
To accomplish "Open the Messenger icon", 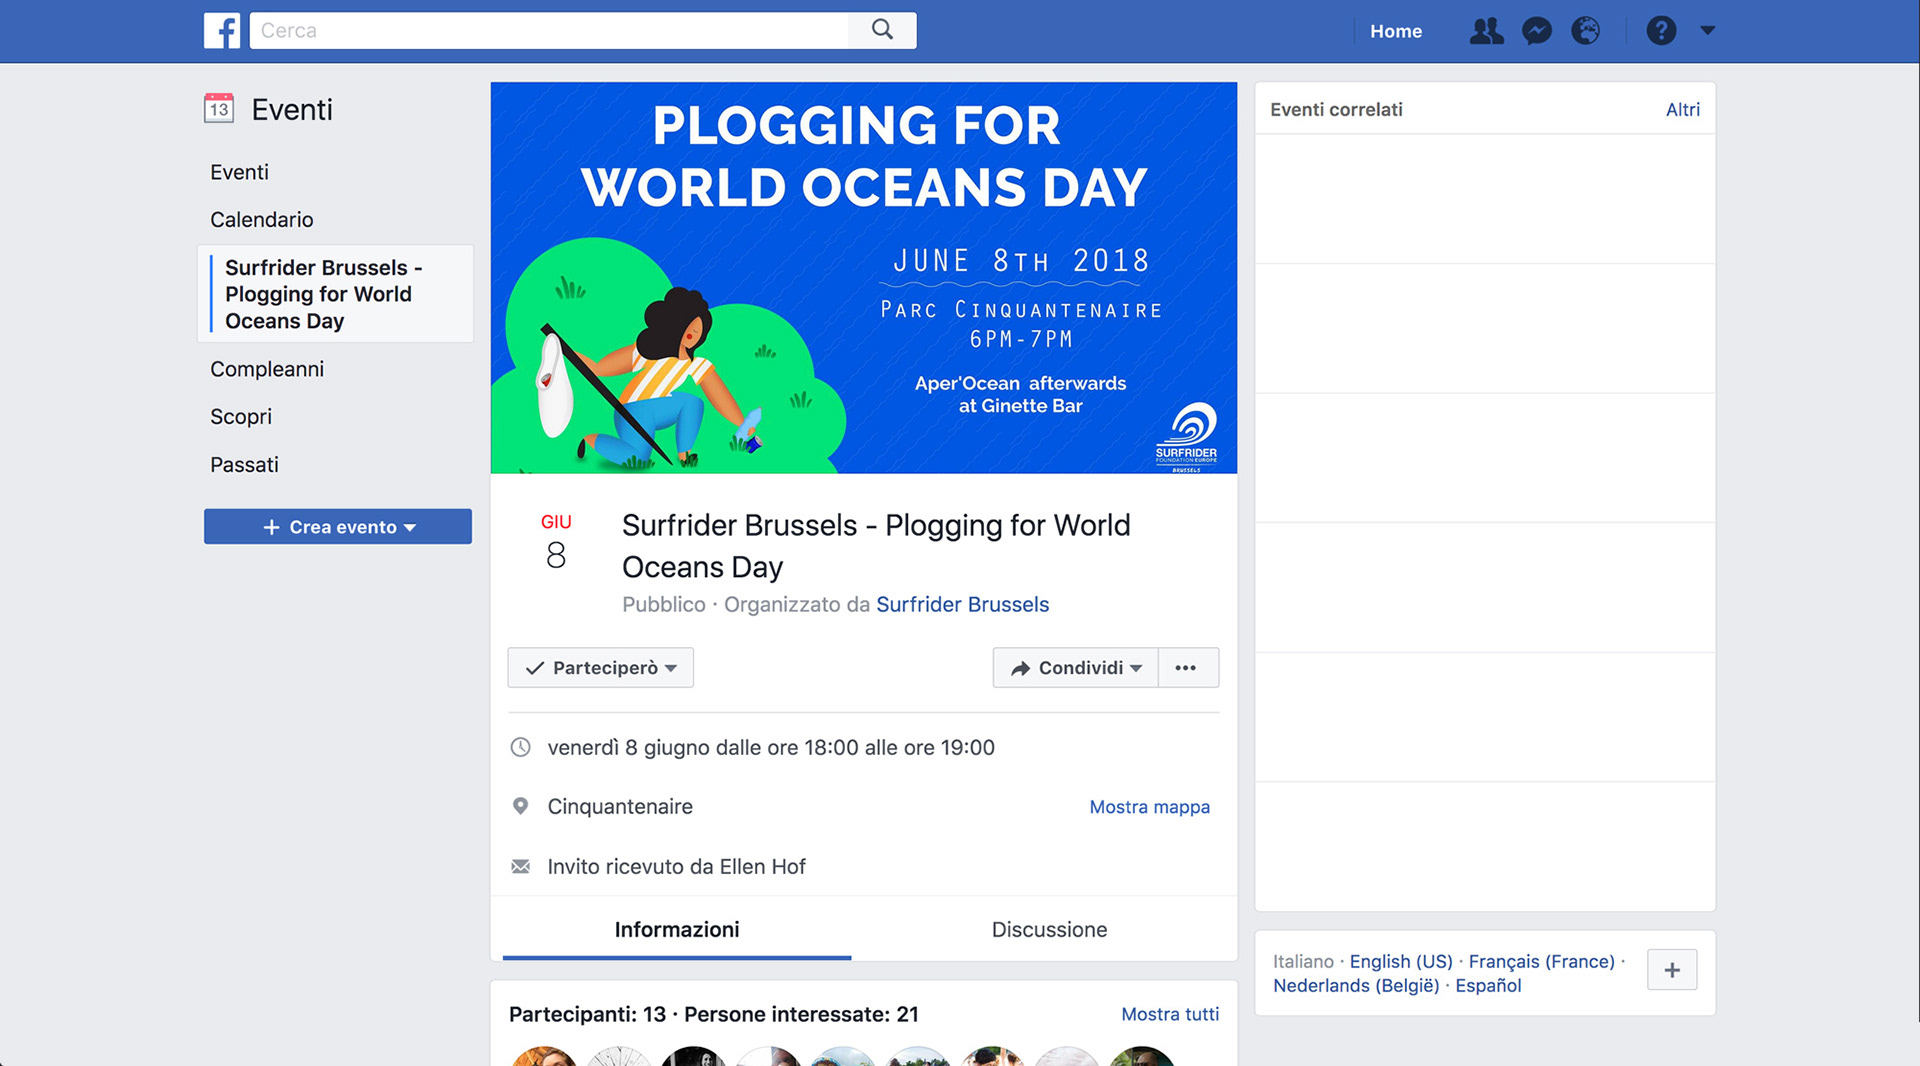I will pyautogui.click(x=1537, y=31).
